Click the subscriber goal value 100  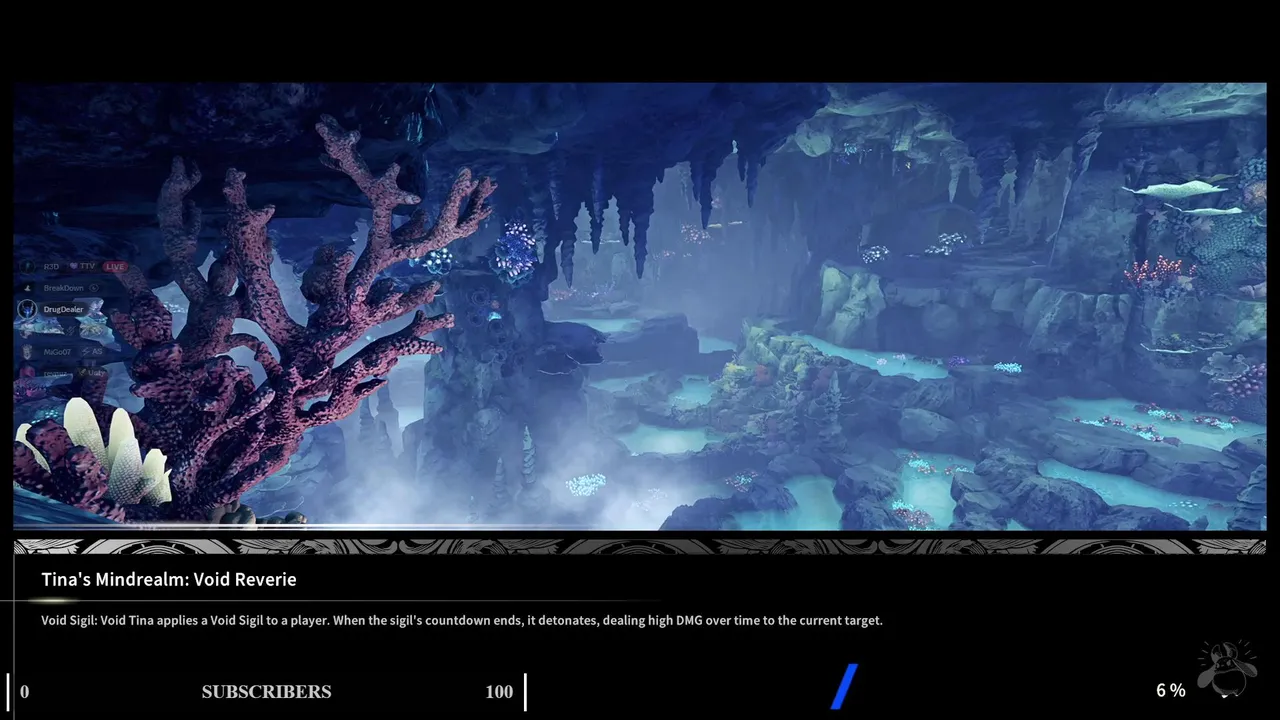(x=499, y=692)
